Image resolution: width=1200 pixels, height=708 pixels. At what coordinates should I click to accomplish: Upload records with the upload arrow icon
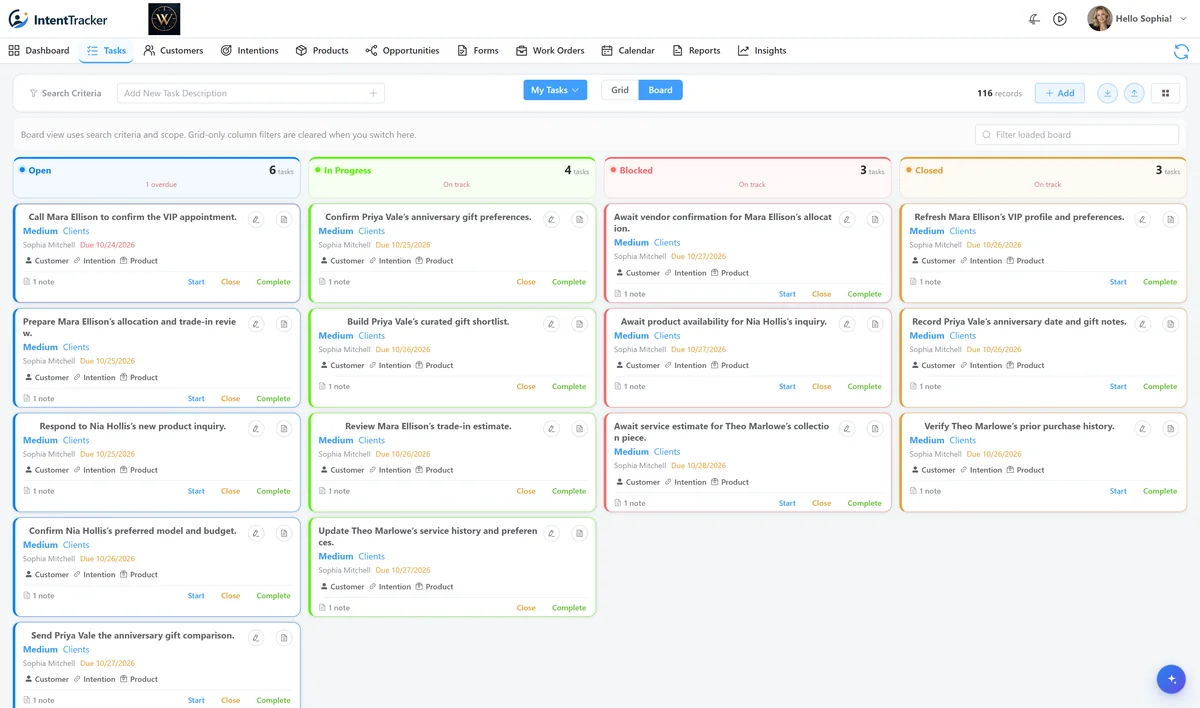click(x=1134, y=93)
